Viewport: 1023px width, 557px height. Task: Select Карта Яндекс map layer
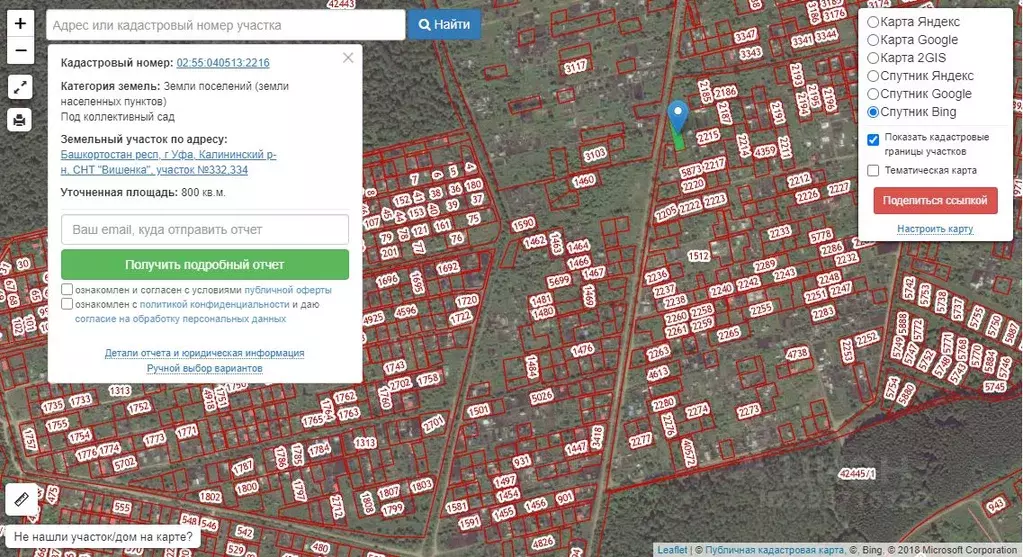click(873, 22)
